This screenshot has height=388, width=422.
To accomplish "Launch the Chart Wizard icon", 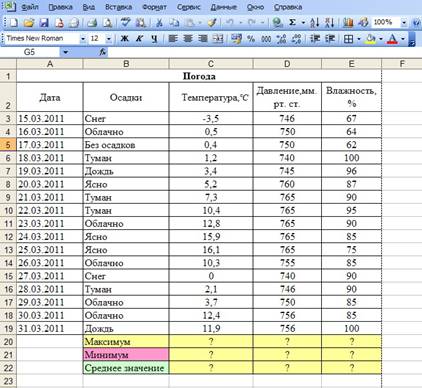I will tap(348, 23).
